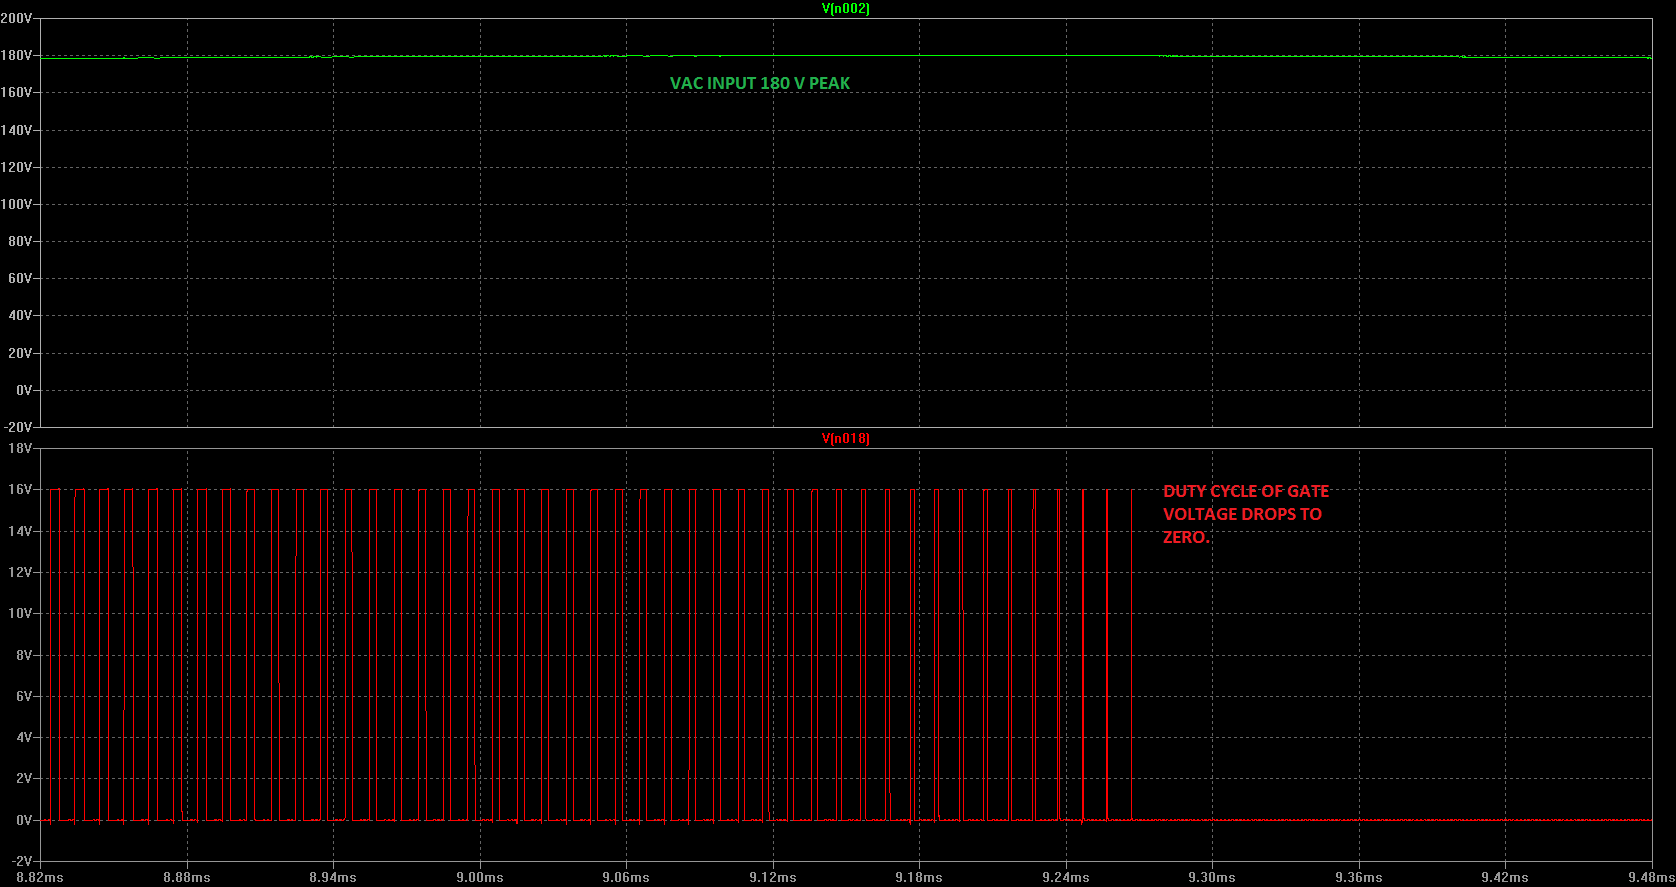Click the 9.06ms time axis label

pos(626,877)
